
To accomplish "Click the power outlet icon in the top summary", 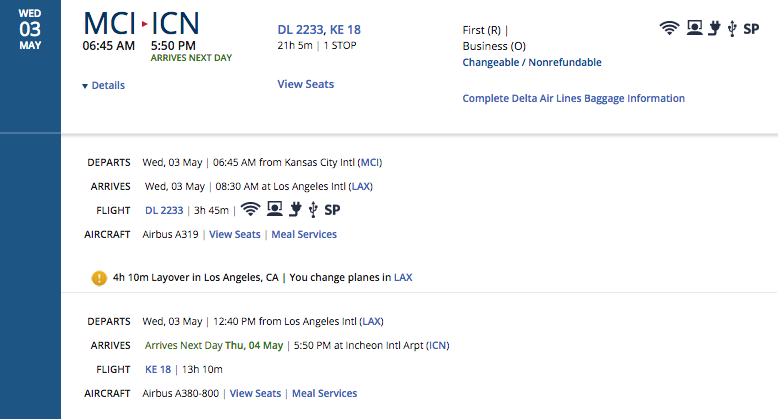I will coord(714,28).
